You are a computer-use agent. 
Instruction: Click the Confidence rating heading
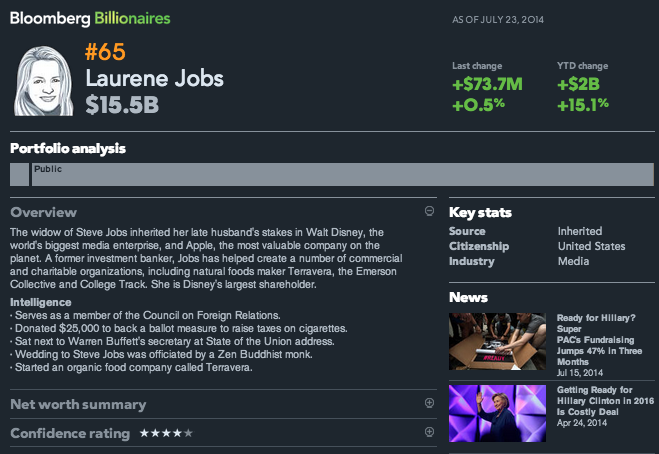pos(70,433)
